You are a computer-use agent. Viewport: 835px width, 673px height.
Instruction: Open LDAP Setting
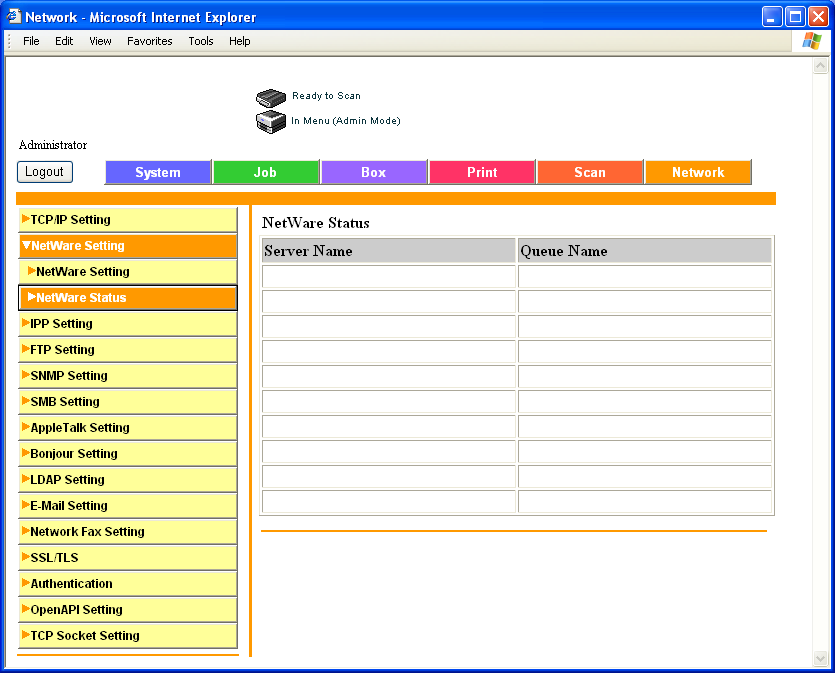[x=128, y=480]
